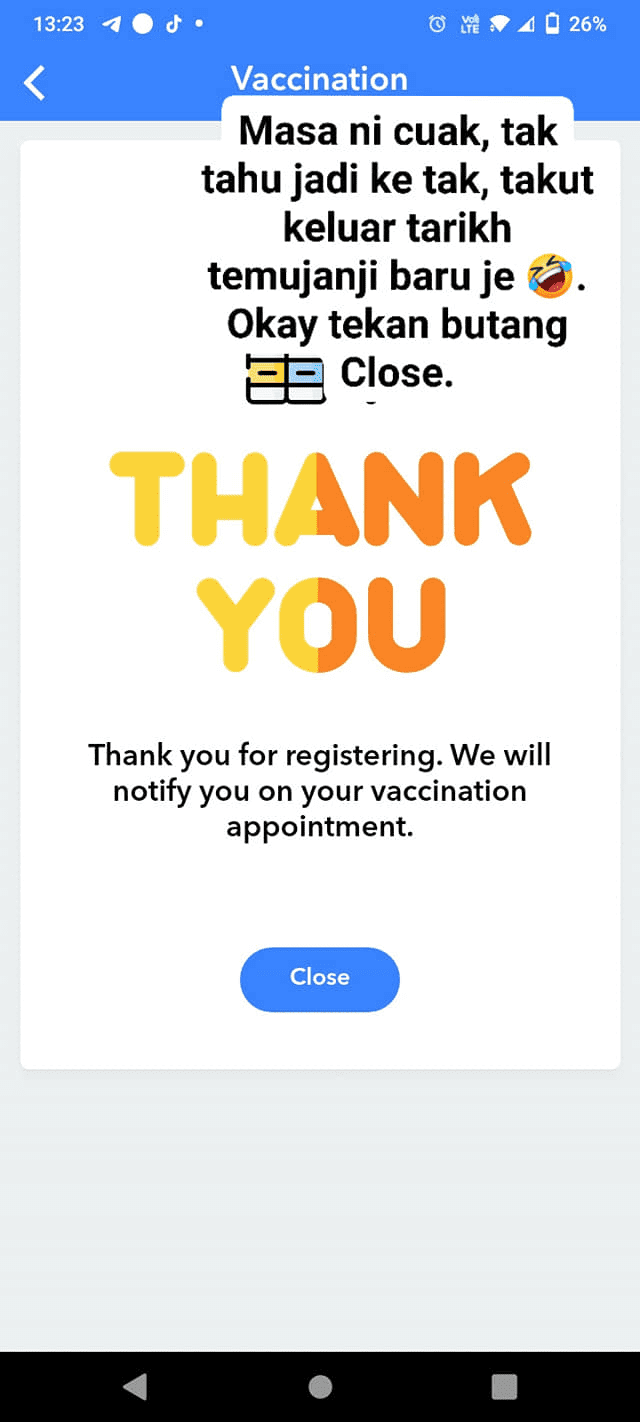
Task: Tap the 26% battery percentage
Action: pyautogui.click(x=588, y=25)
